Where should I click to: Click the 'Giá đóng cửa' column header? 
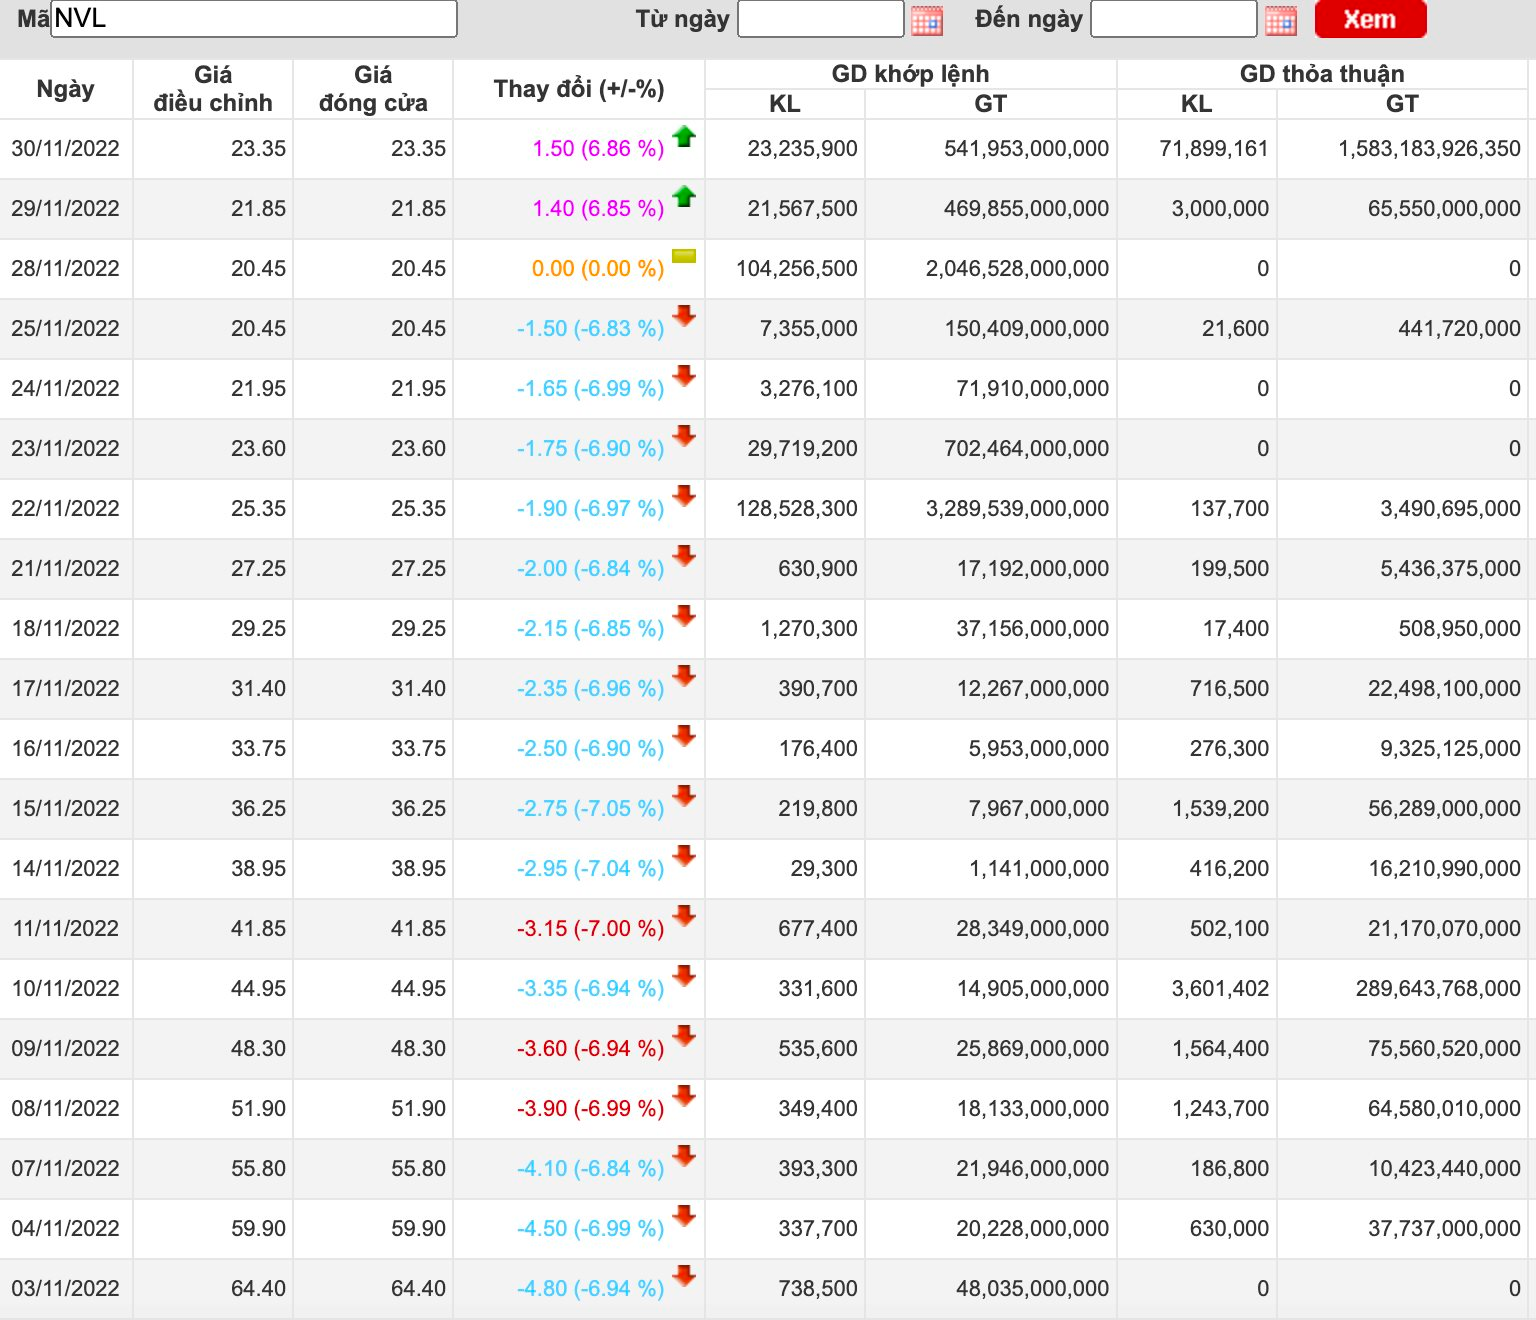click(x=373, y=89)
